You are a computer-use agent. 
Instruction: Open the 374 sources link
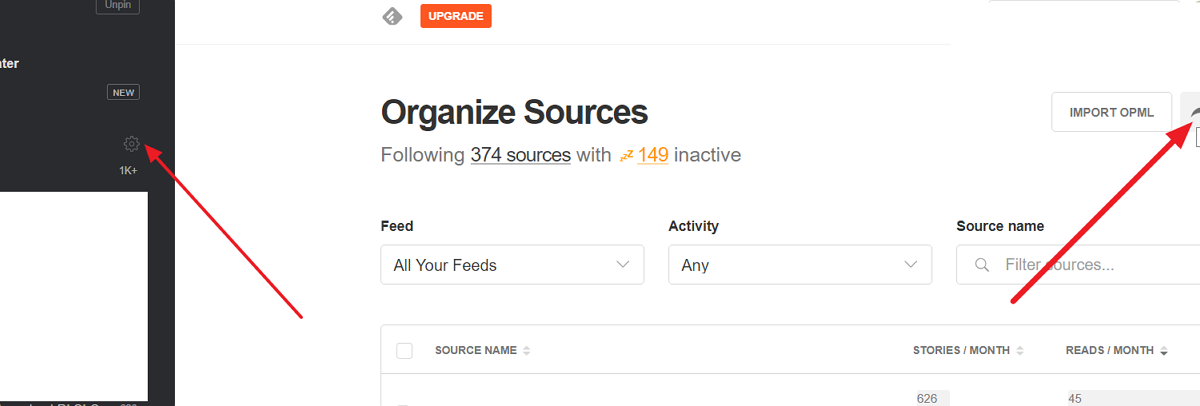520,156
